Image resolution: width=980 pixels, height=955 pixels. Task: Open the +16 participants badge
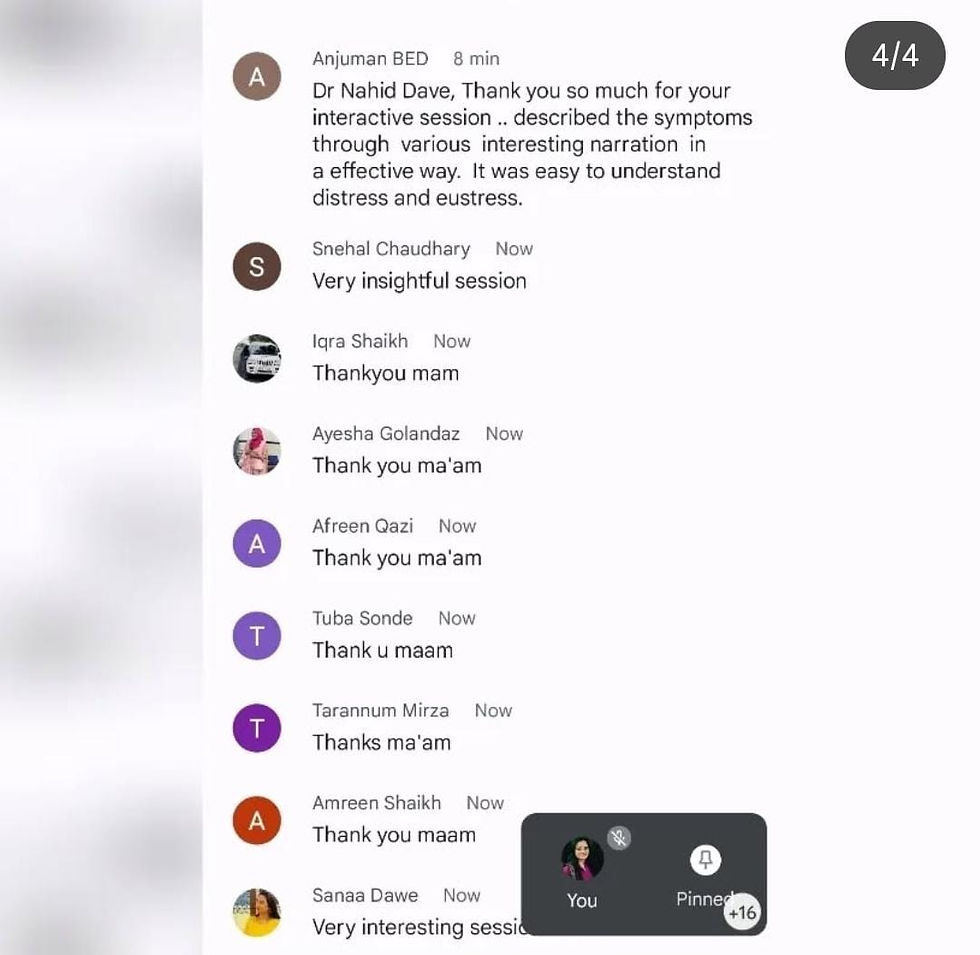[742, 912]
